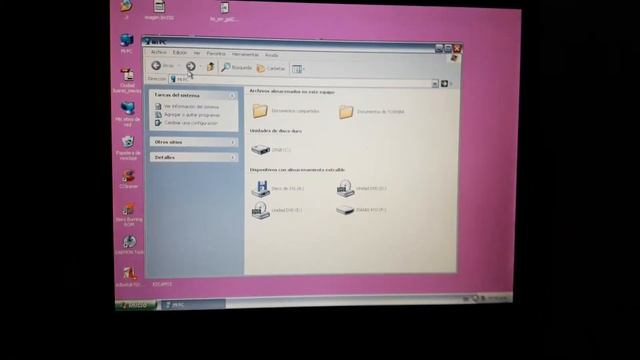
Task: Expand the Otros sitios panel
Action: click(x=233, y=142)
